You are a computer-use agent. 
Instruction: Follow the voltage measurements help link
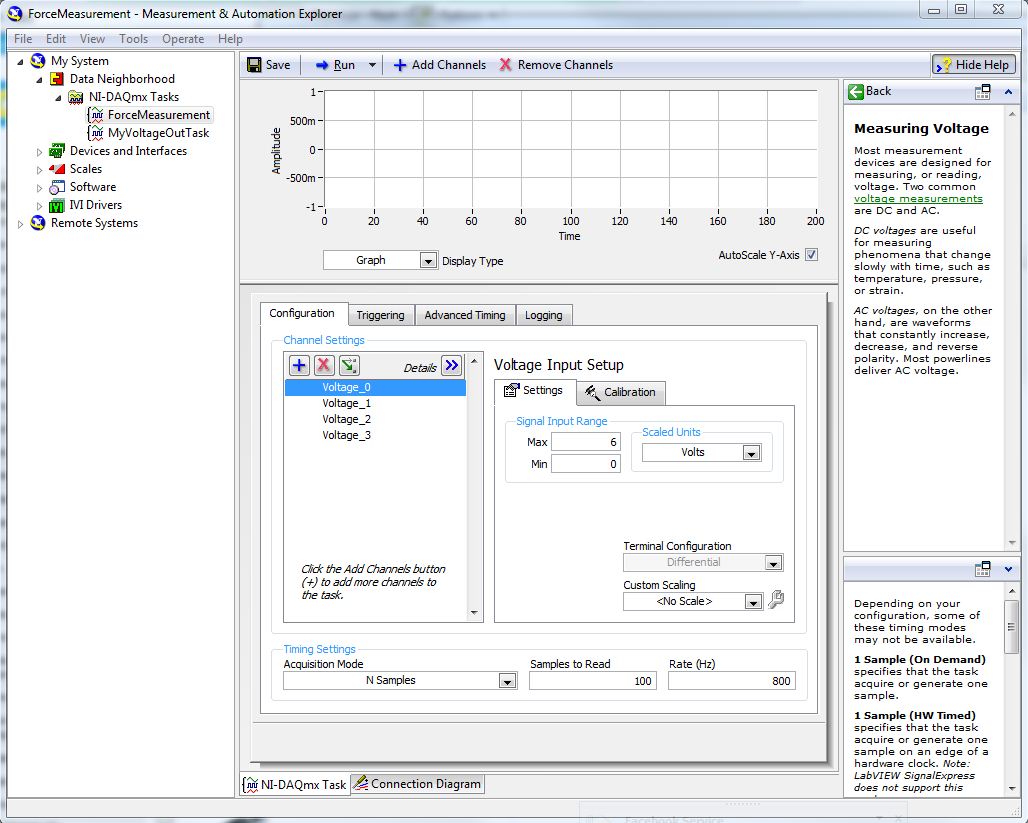click(917, 199)
